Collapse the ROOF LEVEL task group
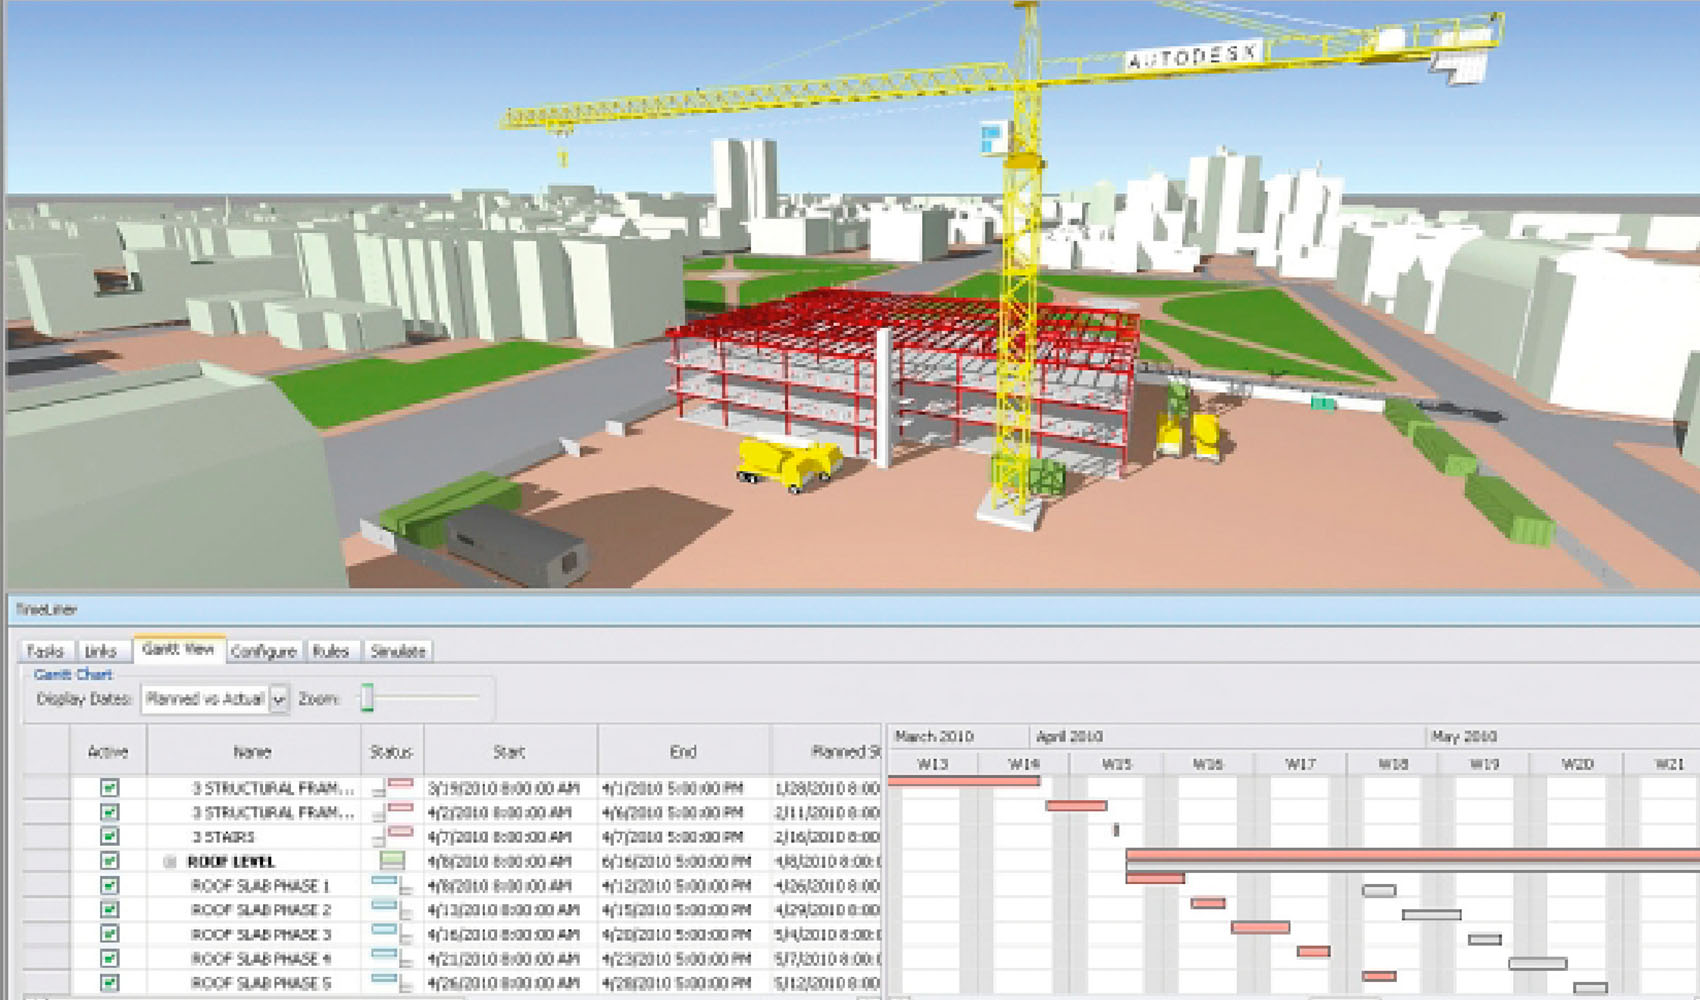The image size is (1700, 1000). tap(169, 861)
